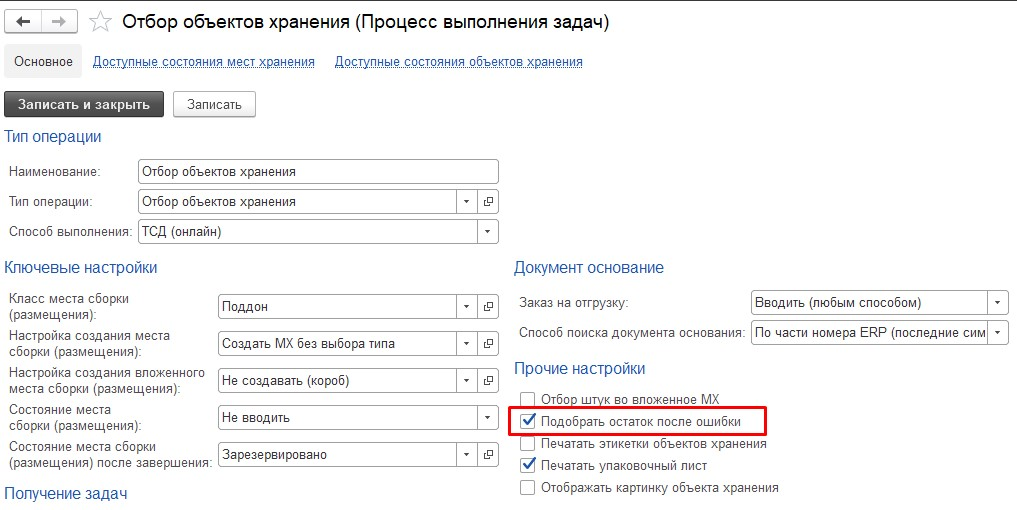Click the forward navigation arrow
1017x510 pixels.
click(x=59, y=21)
